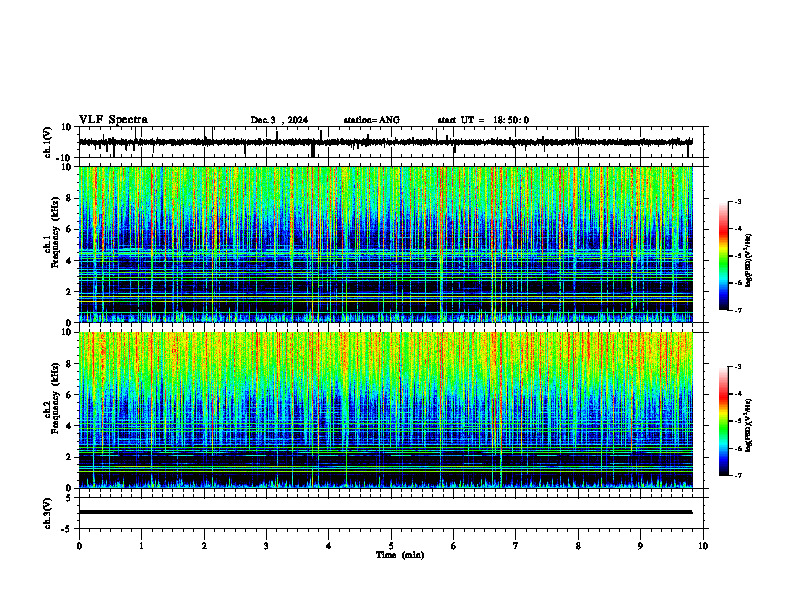The image size is (792, 612).
Task: Click the "VLF Spectra" title text
Action: (113, 120)
